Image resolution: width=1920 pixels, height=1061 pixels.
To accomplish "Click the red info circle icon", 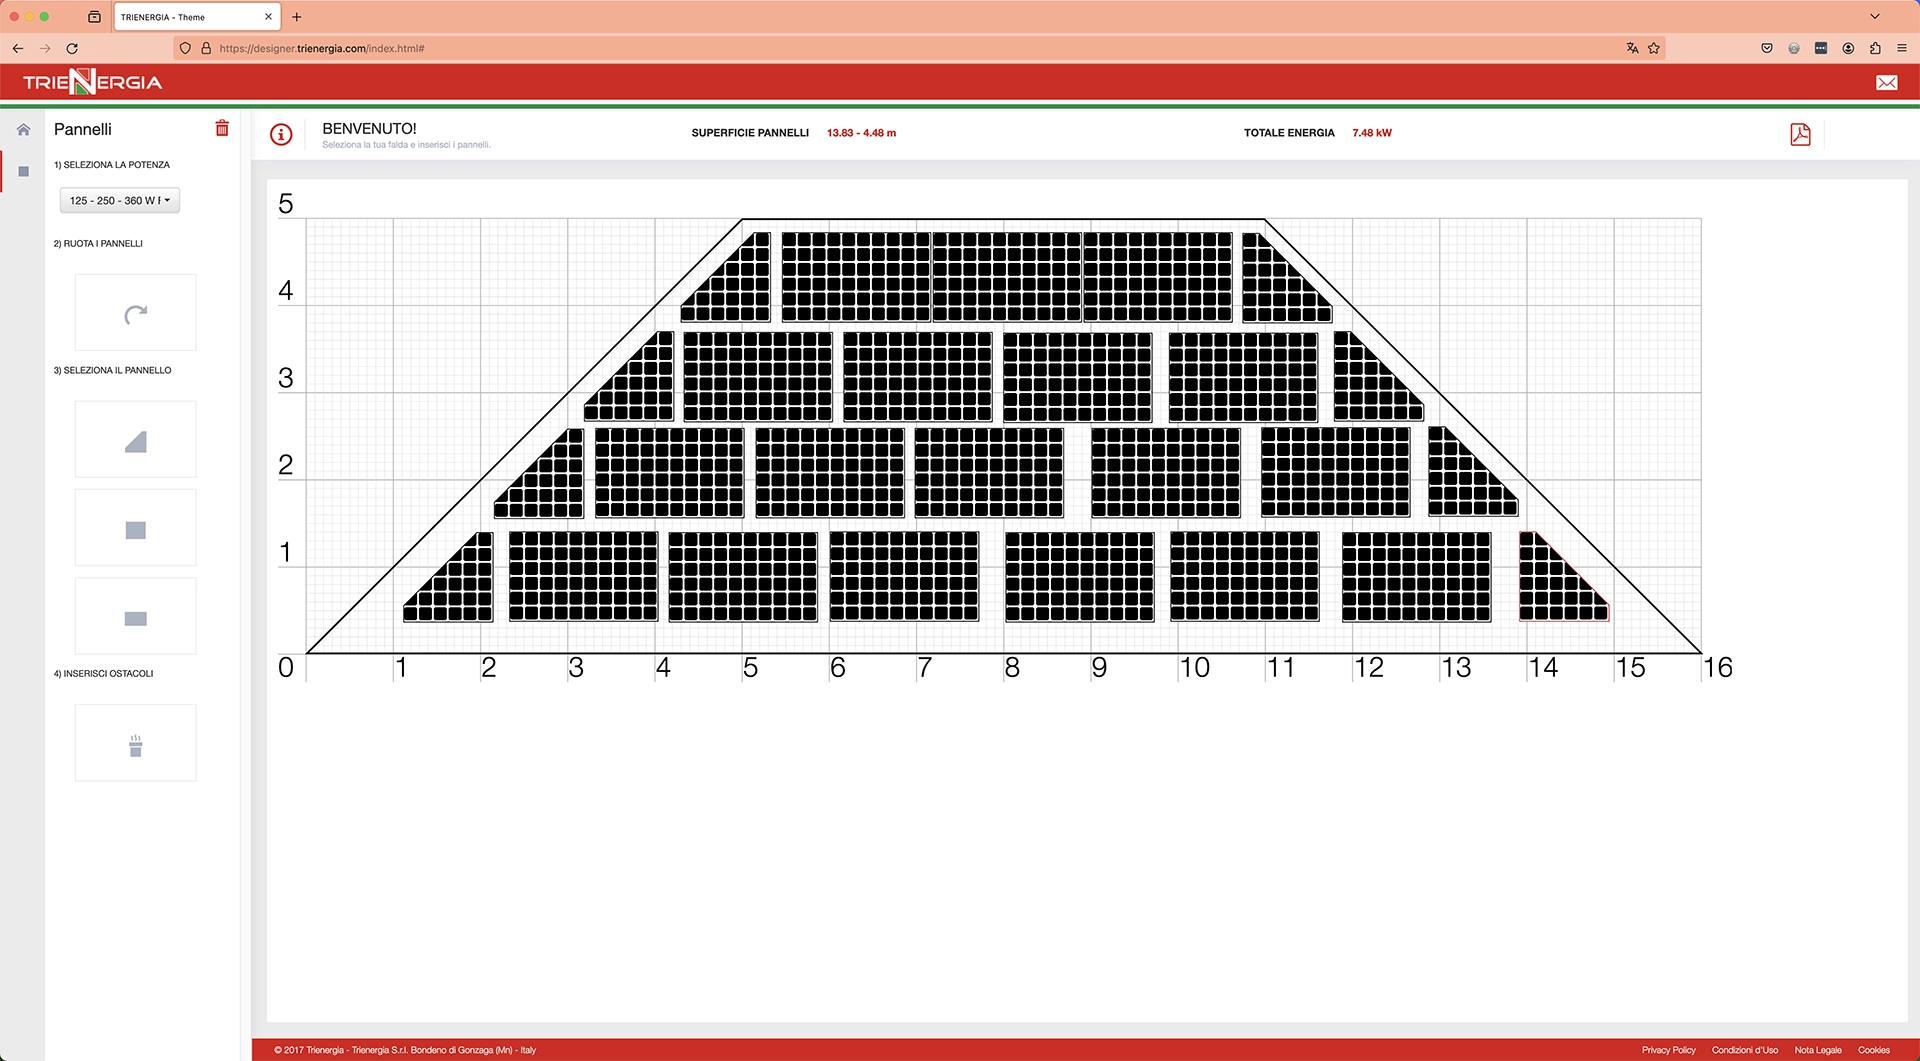I will tap(281, 134).
